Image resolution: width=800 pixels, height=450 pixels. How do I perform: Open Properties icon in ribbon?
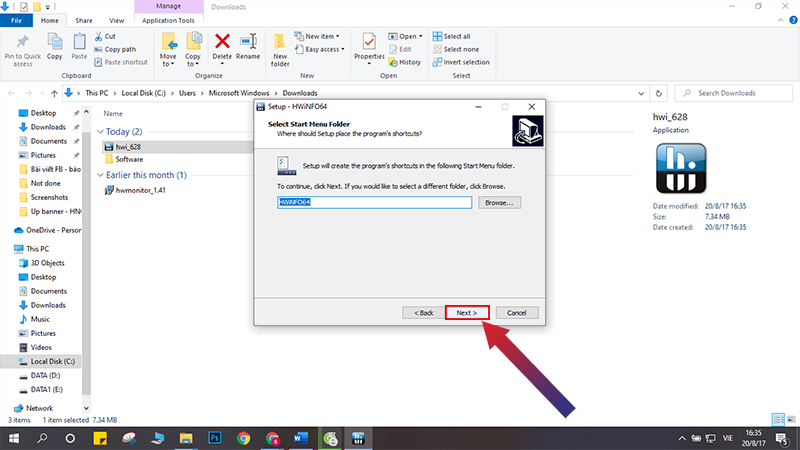pyautogui.click(x=369, y=41)
